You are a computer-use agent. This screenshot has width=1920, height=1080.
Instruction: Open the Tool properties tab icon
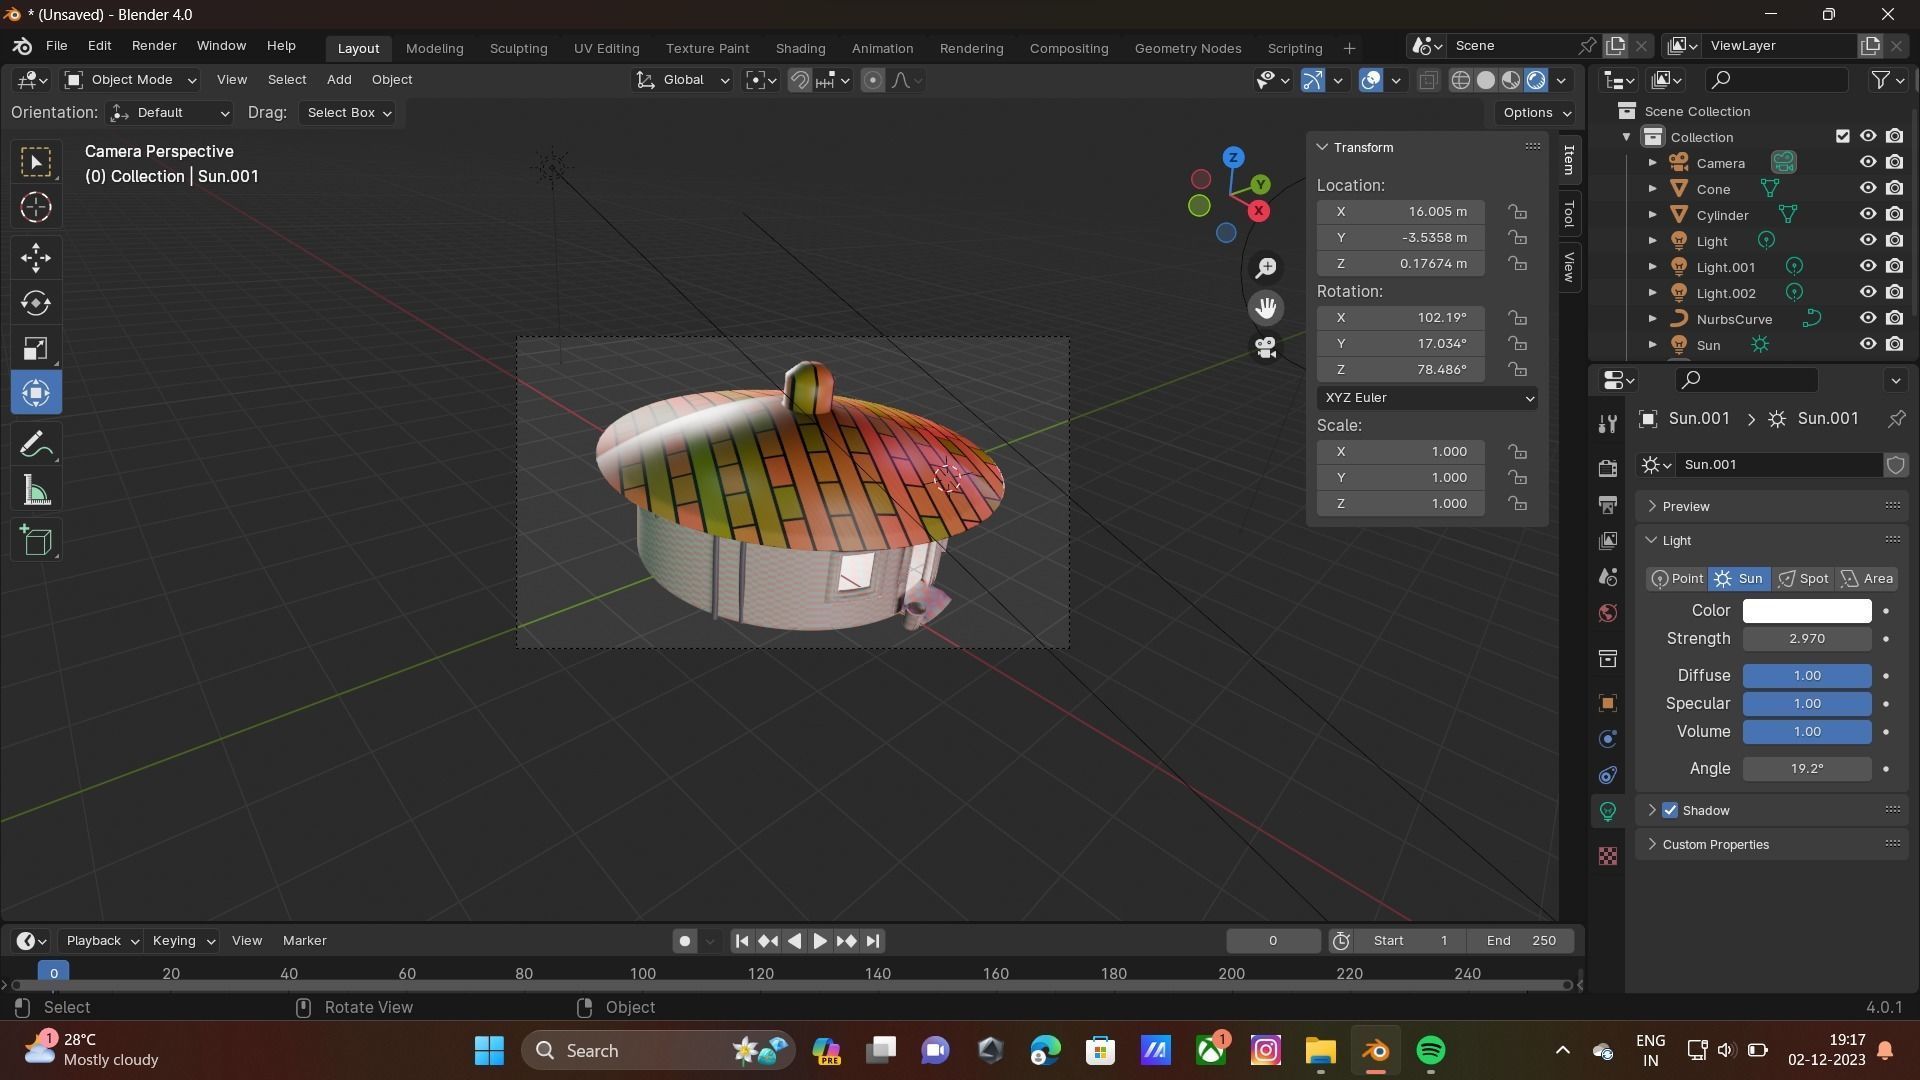[x=1608, y=424]
